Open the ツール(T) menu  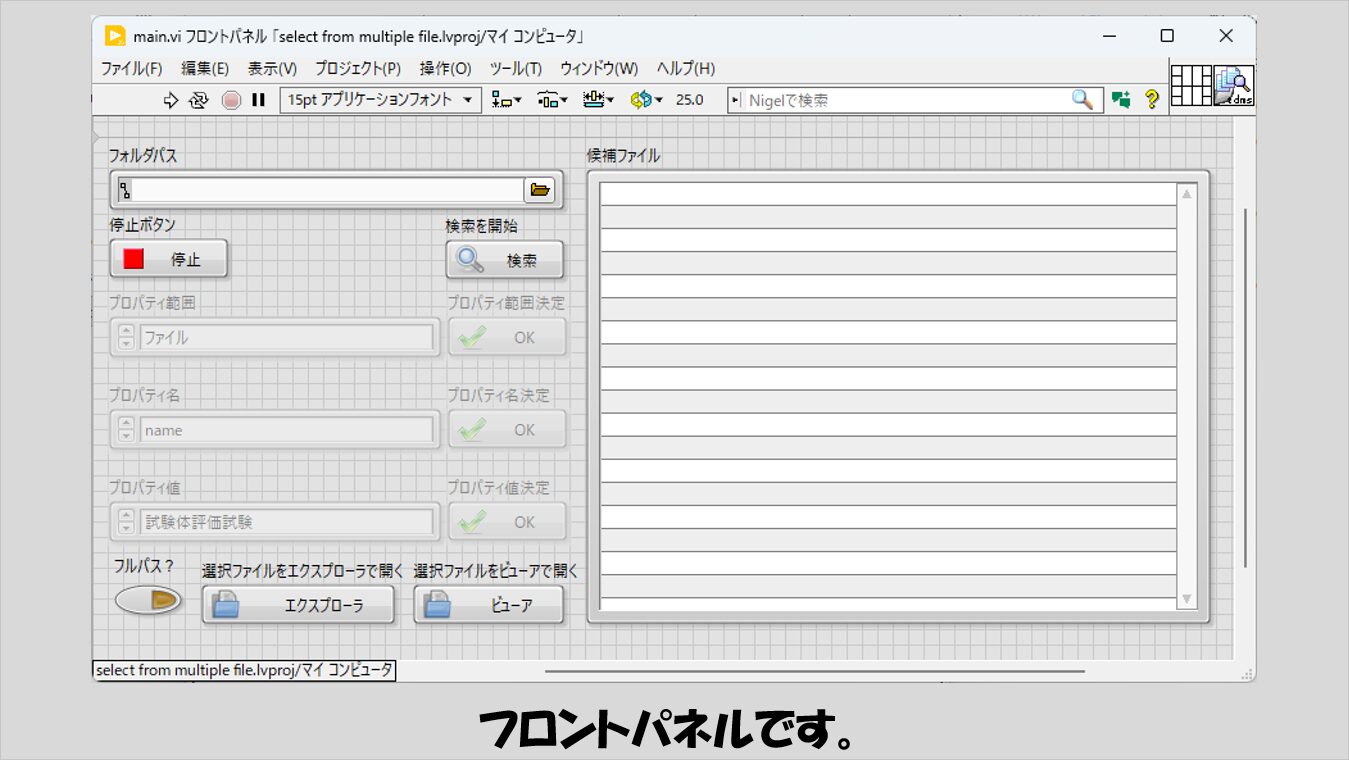click(515, 69)
